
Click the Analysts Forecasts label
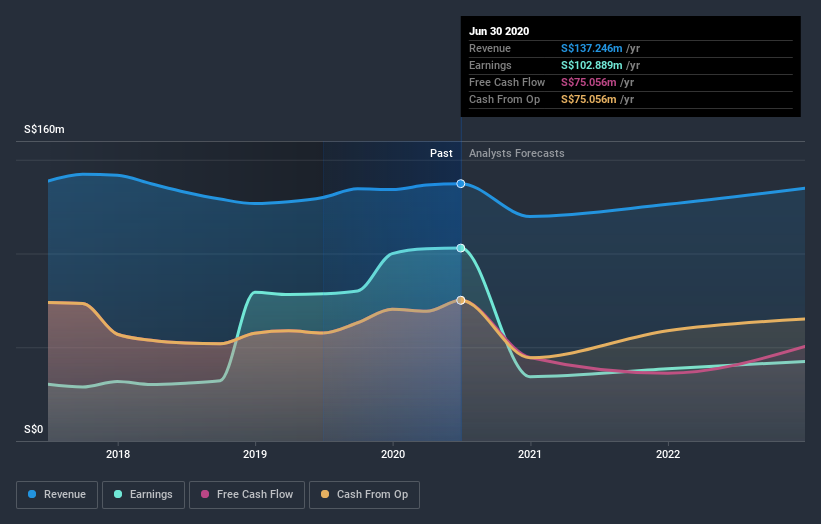(517, 153)
